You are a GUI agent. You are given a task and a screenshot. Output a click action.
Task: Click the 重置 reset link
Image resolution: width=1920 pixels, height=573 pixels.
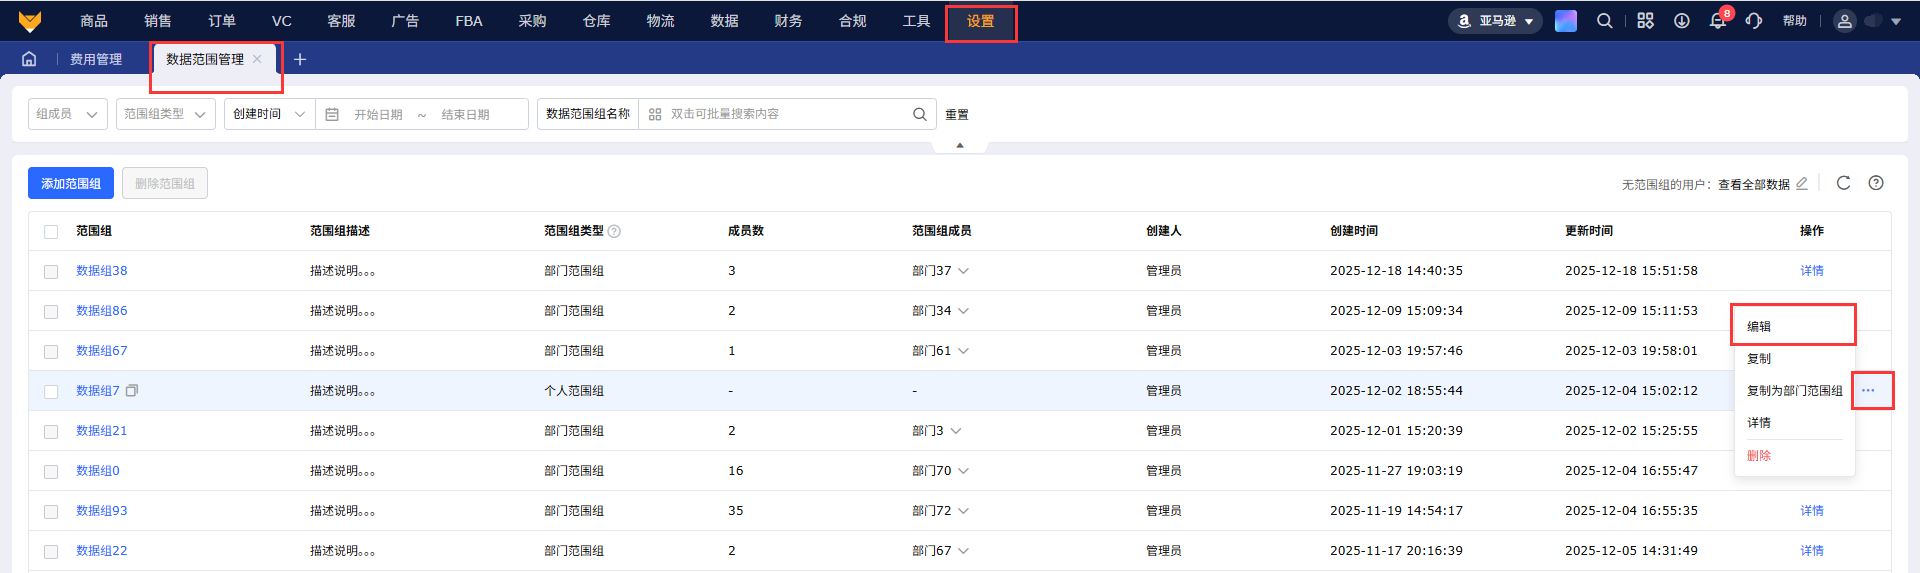click(x=957, y=114)
